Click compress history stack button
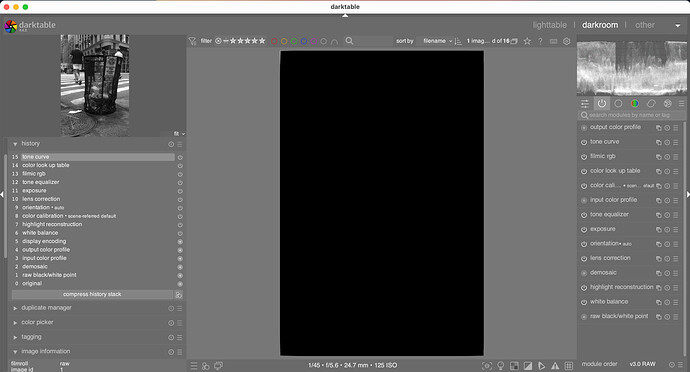This screenshot has height=372, width=690. [x=92, y=294]
